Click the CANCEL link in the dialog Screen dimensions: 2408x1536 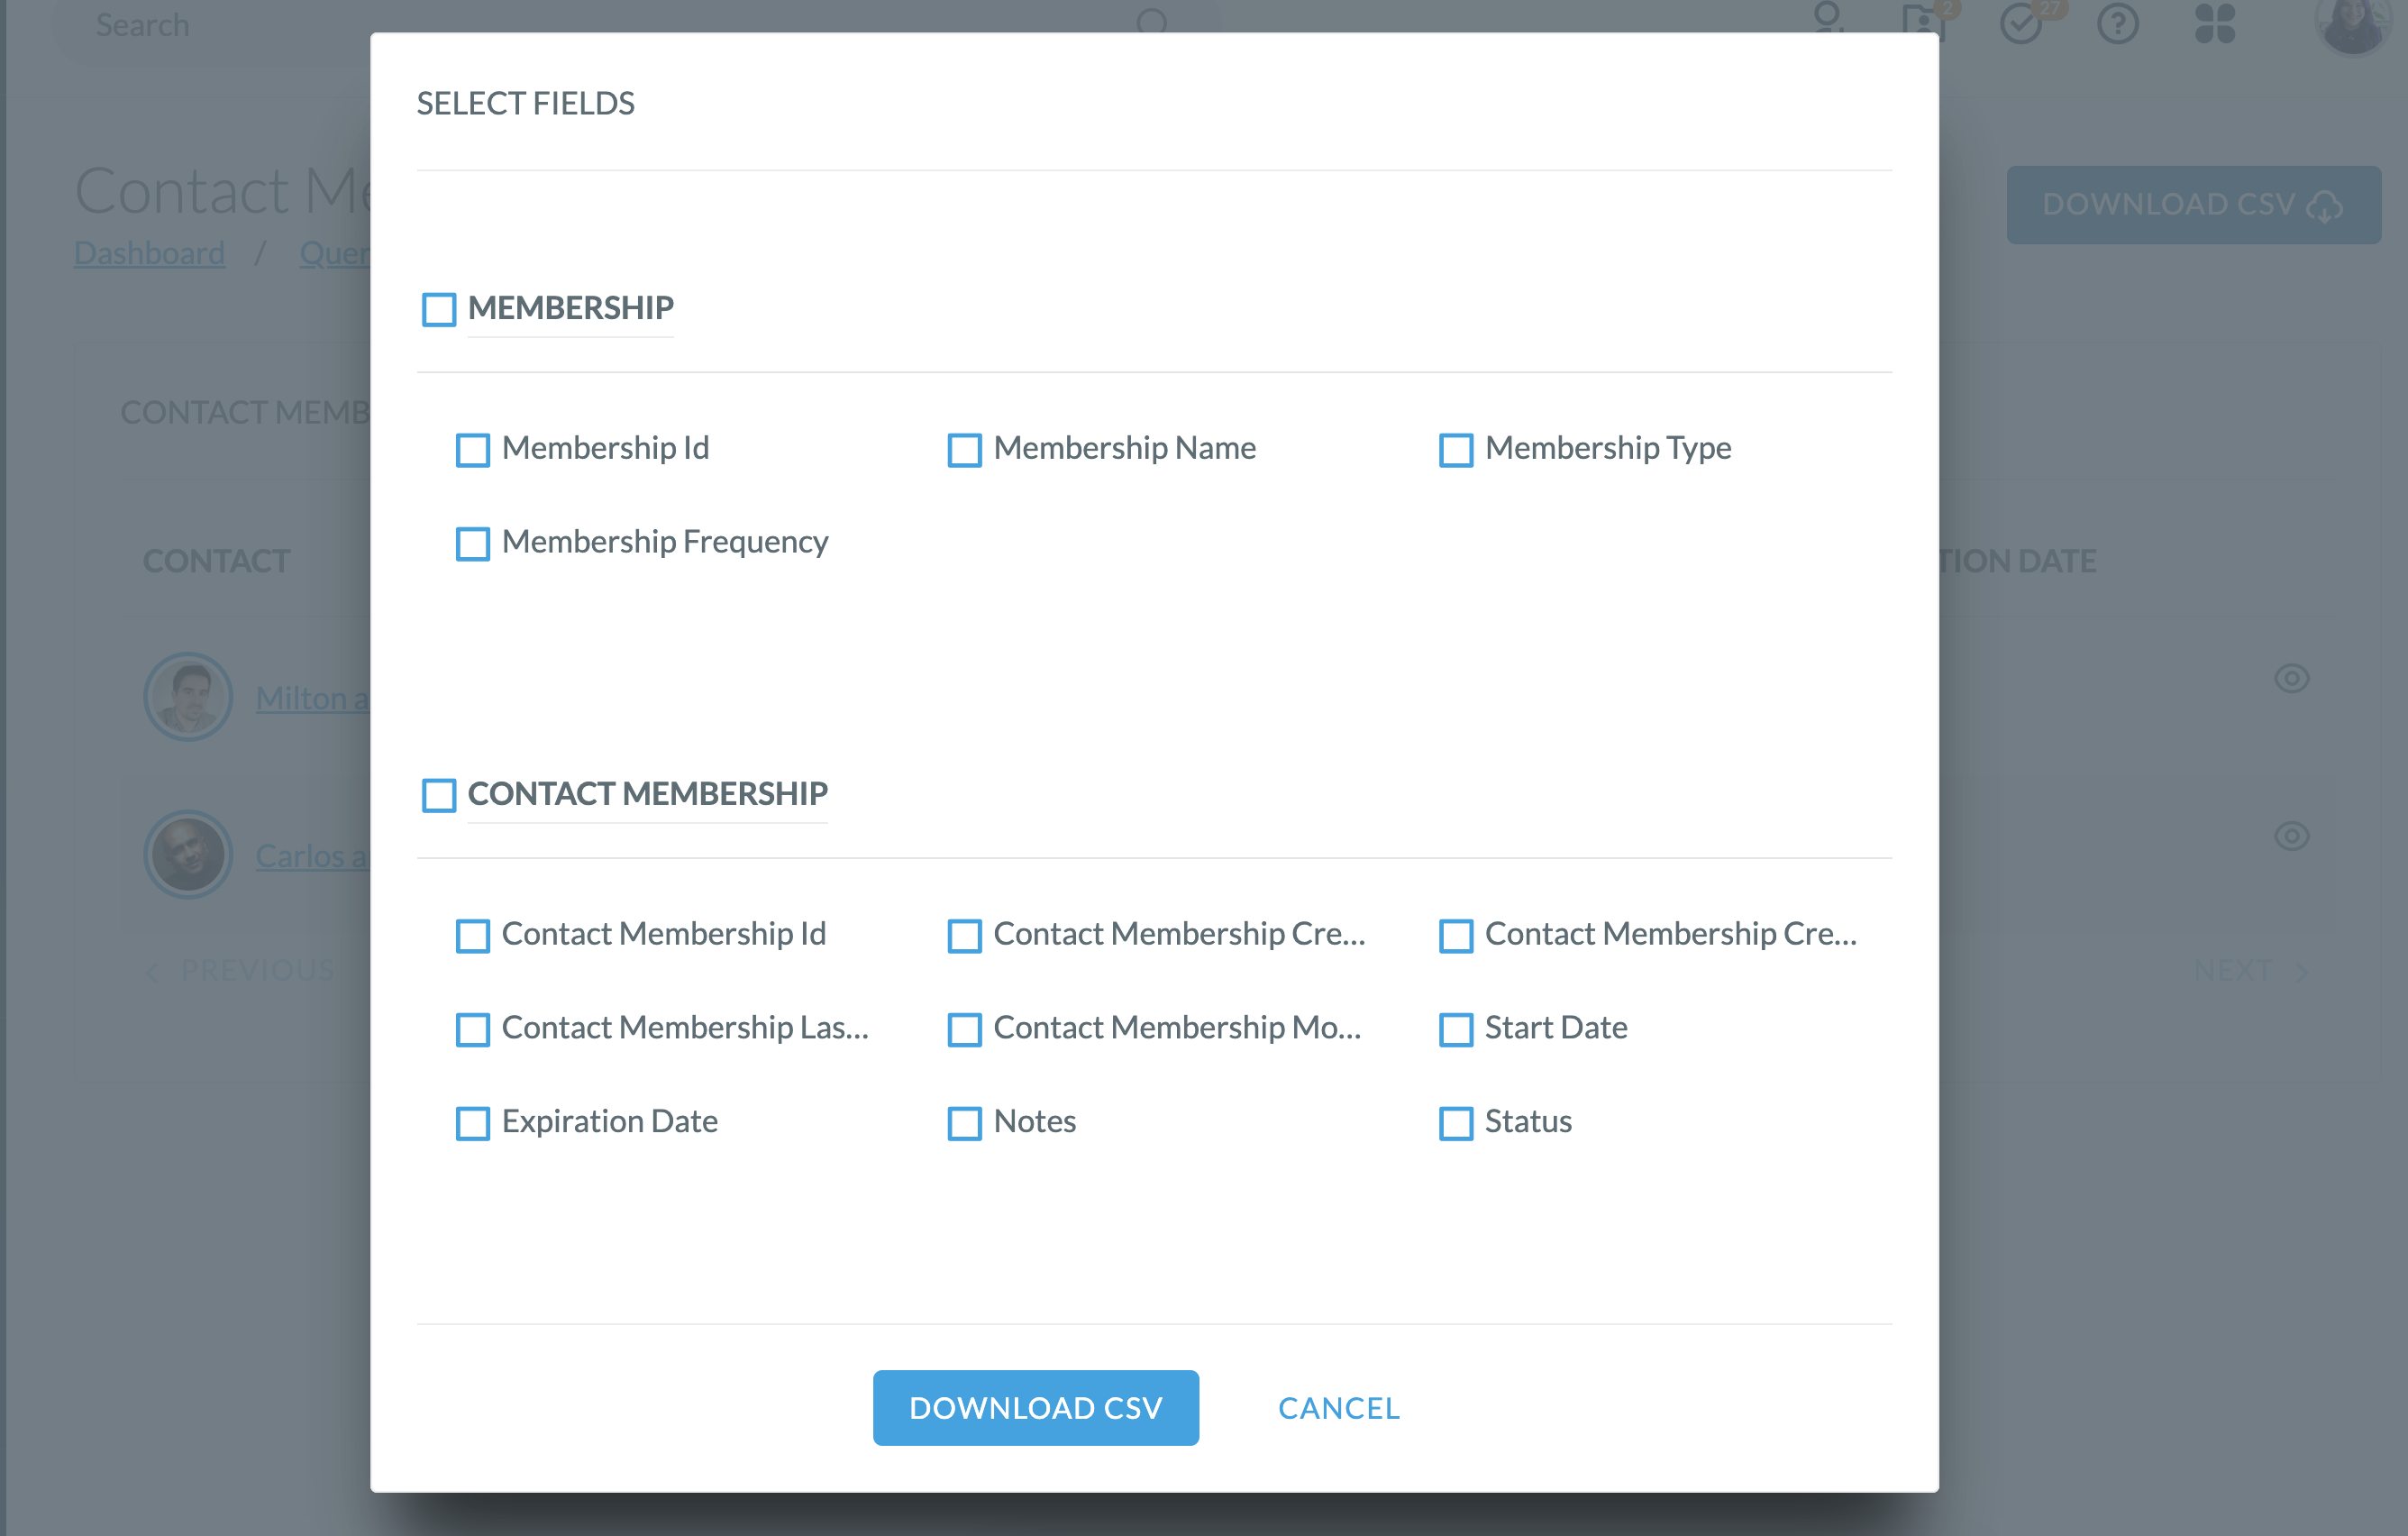[x=1339, y=1407]
